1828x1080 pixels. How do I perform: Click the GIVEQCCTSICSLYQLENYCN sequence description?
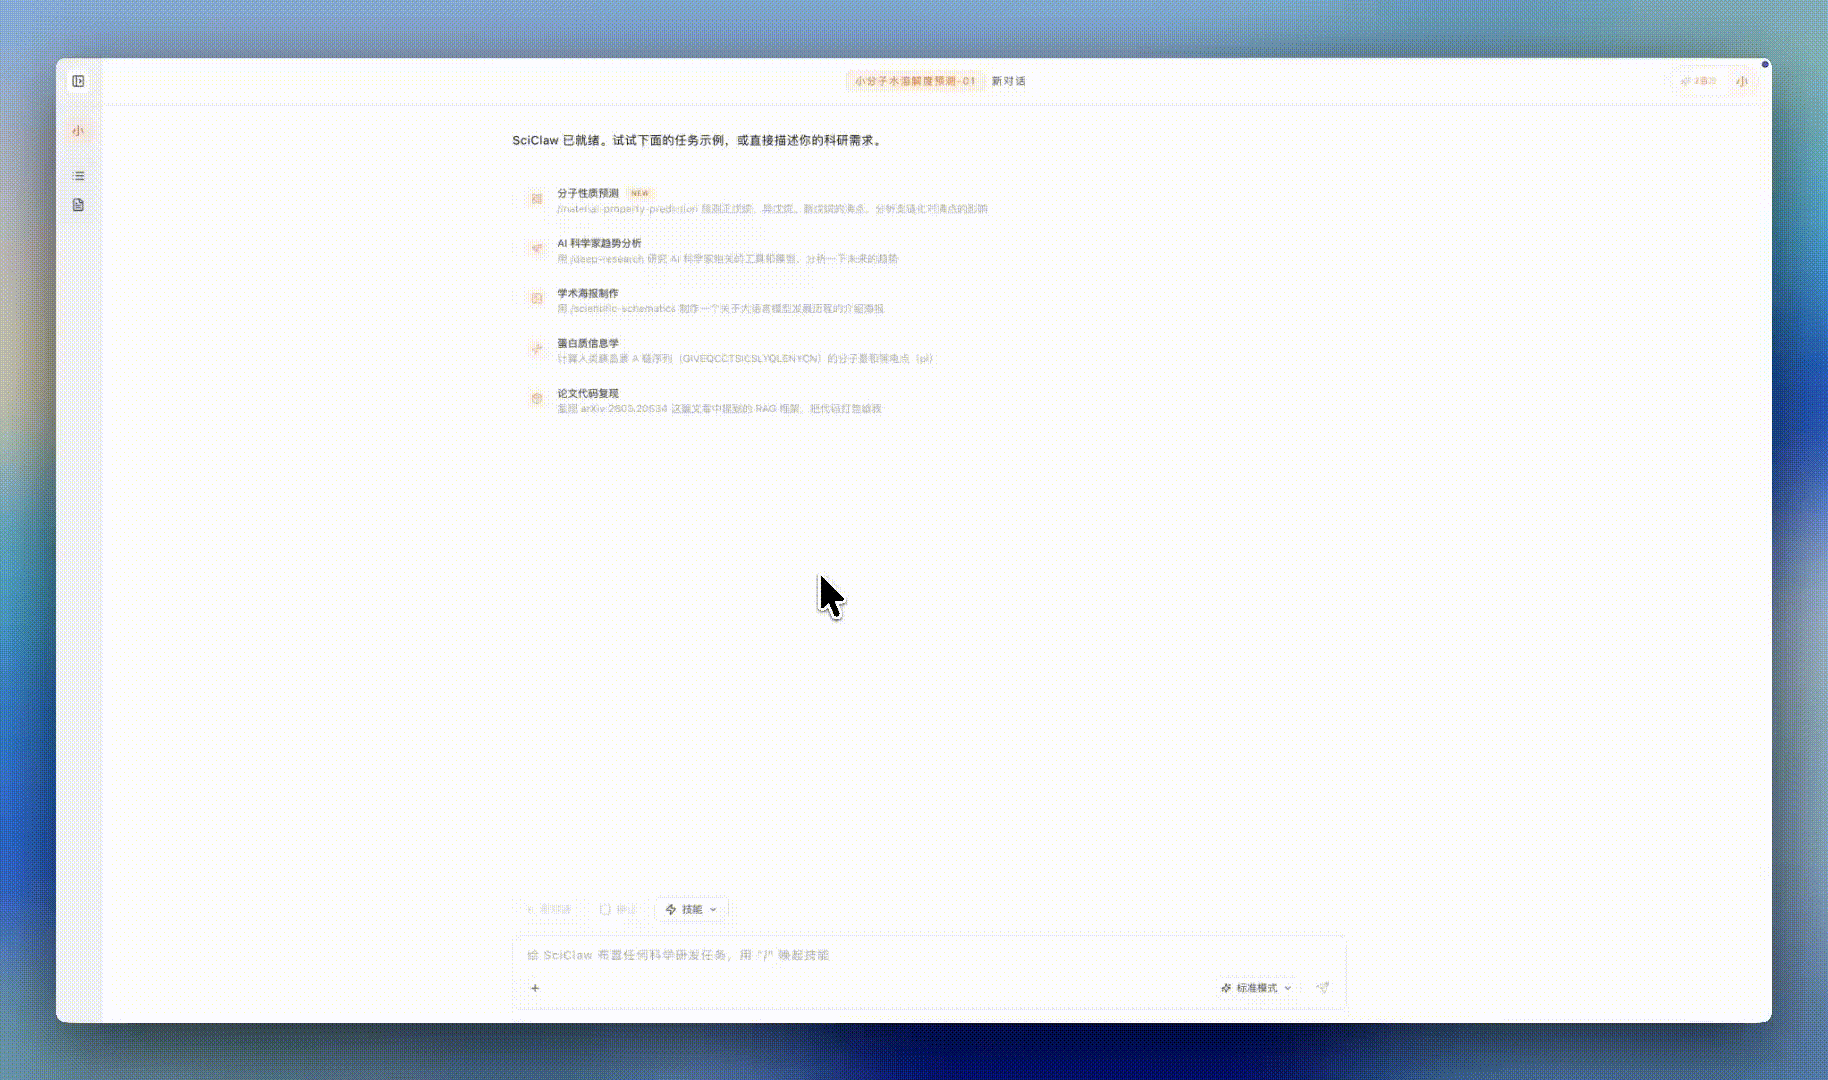pos(745,359)
